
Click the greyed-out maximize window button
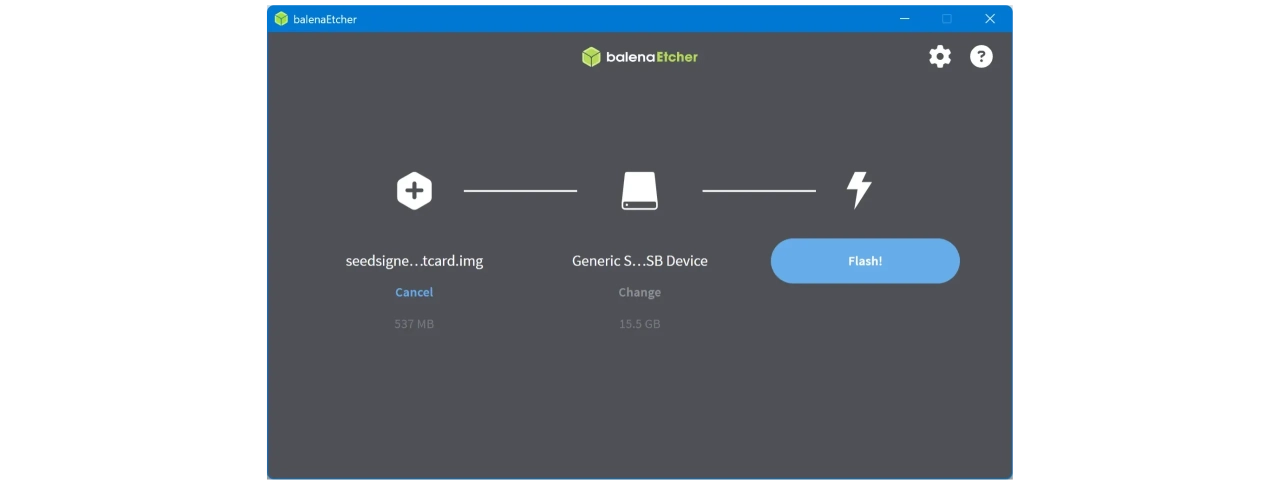(x=947, y=19)
